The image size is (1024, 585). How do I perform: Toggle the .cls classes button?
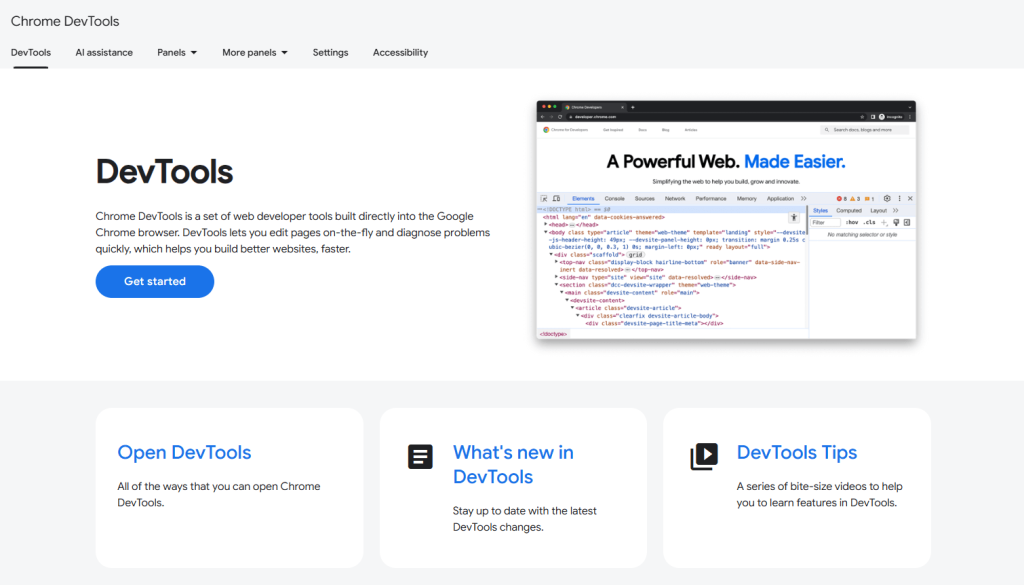869,222
